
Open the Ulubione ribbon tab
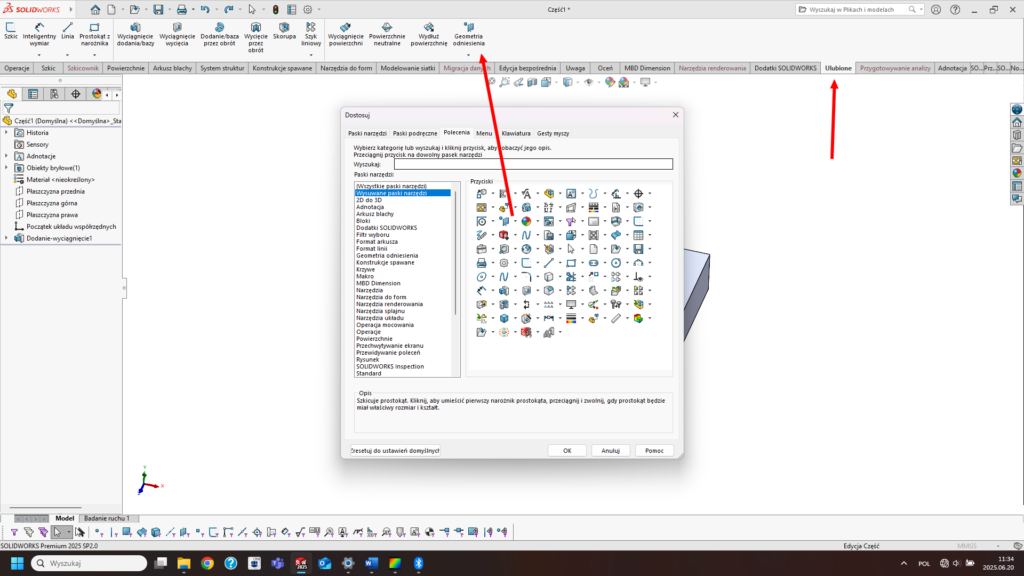[838, 68]
